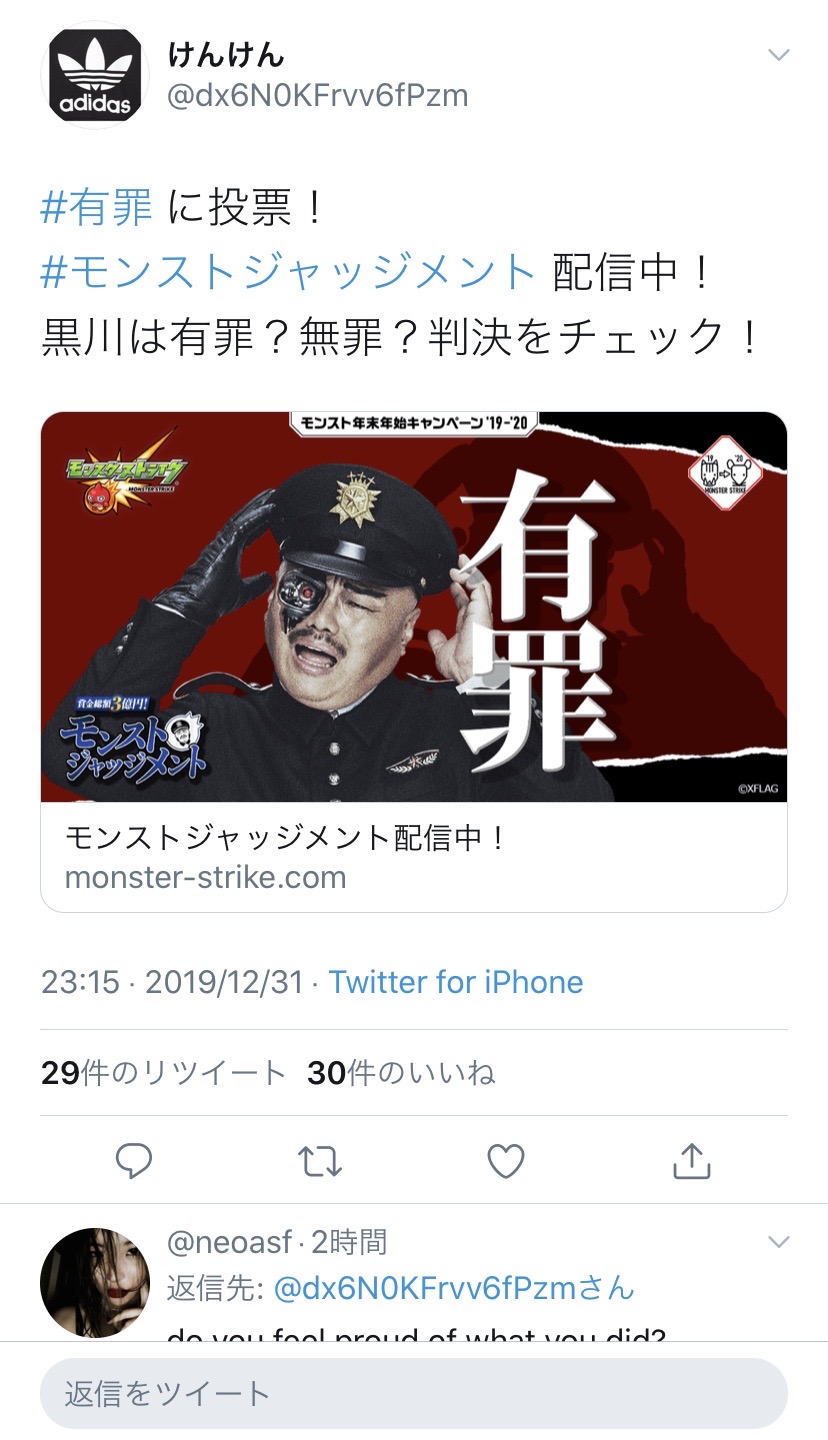Open けんけん's adidas profile avatar
This screenshot has width=828, height=1440.
[95, 75]
